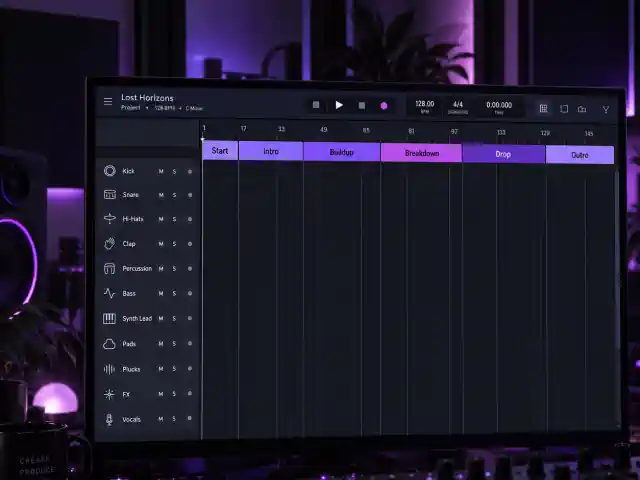
Task: Arm the Pads track record dot
Action: pos(190,344)
